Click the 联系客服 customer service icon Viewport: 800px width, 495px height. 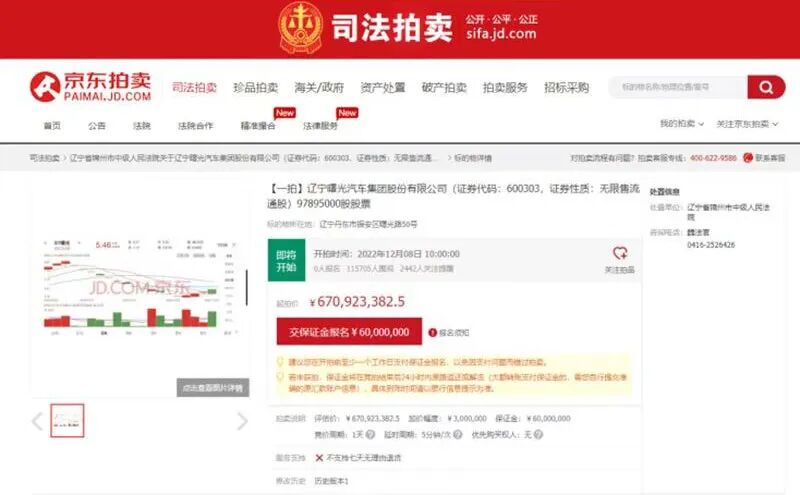pos(748,158)
